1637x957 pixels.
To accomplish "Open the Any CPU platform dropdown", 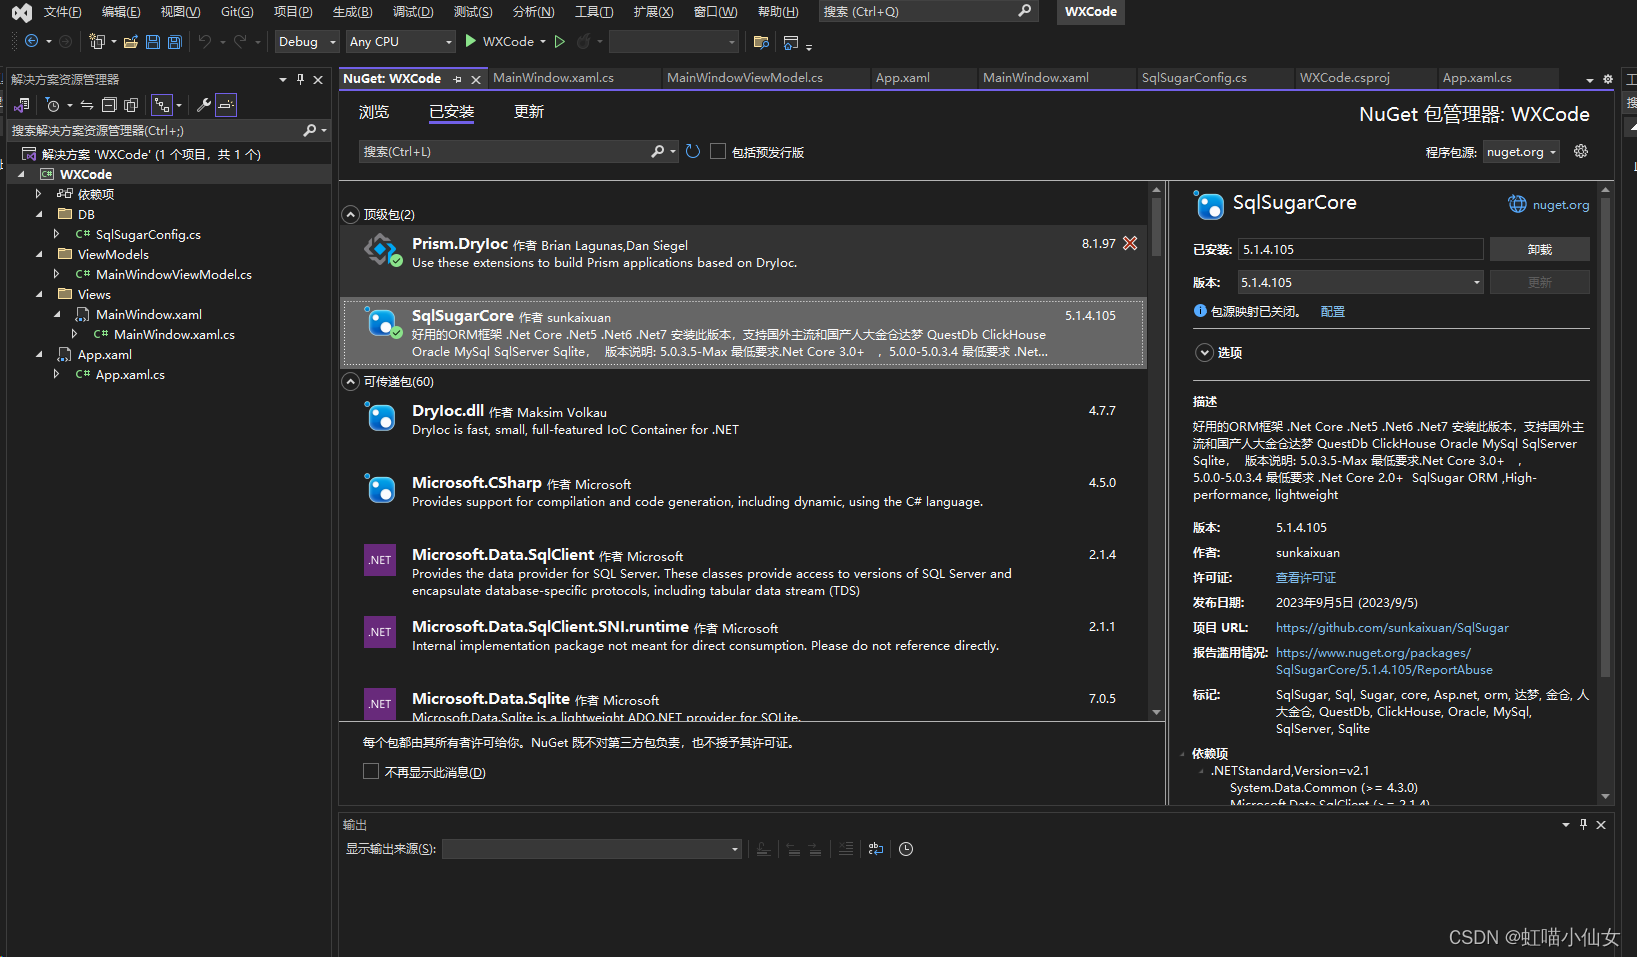I will tap(401, 41).
